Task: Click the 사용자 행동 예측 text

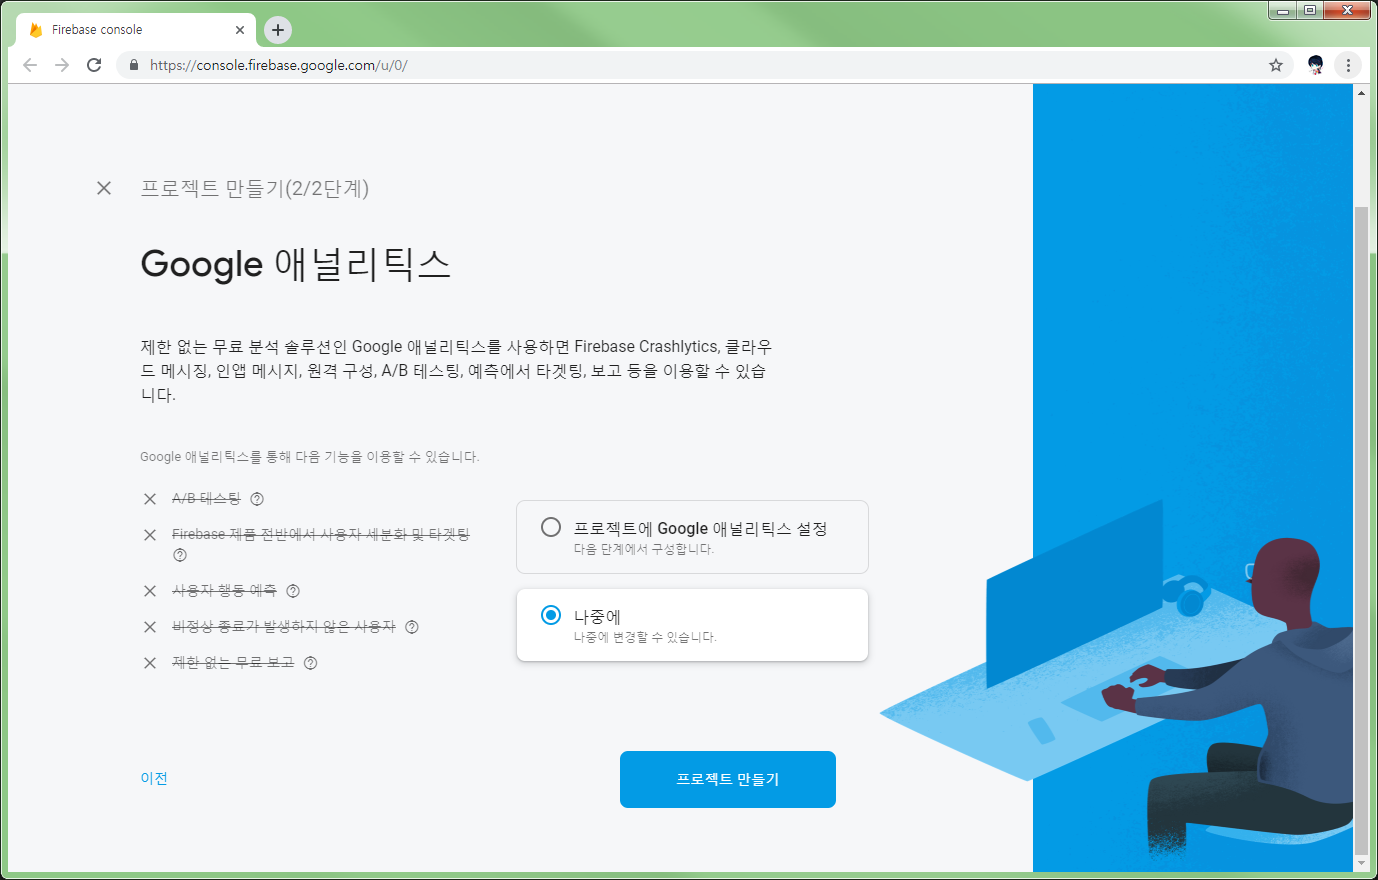Action: point(224,591)
